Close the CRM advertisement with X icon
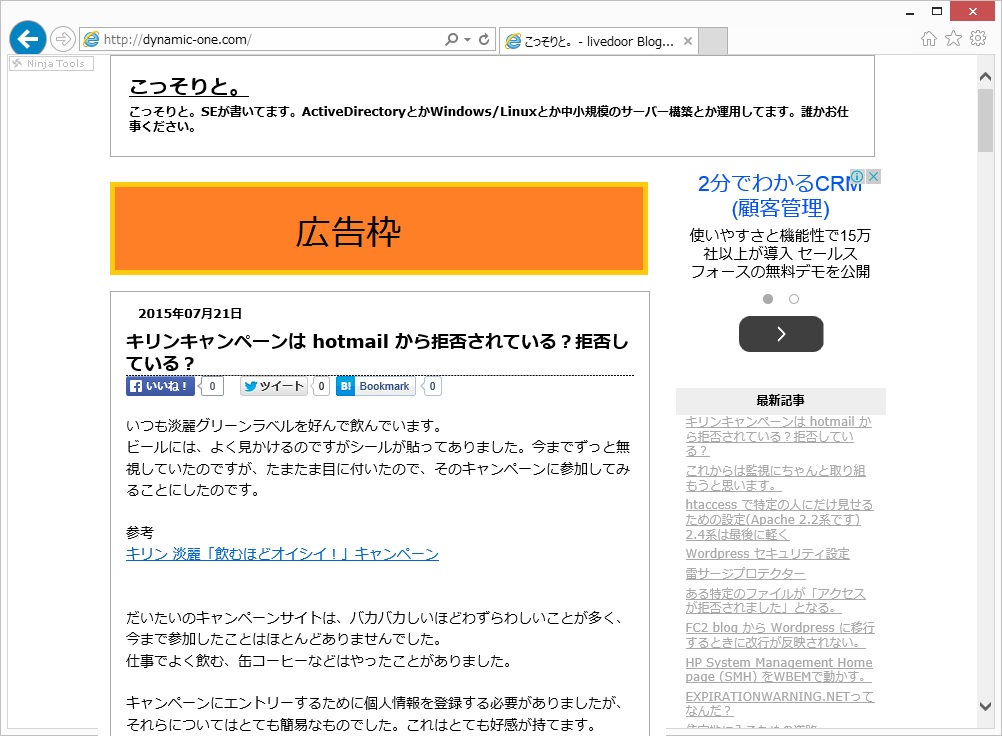This screenshot has height=736, width=1002. tap(874, 176)
